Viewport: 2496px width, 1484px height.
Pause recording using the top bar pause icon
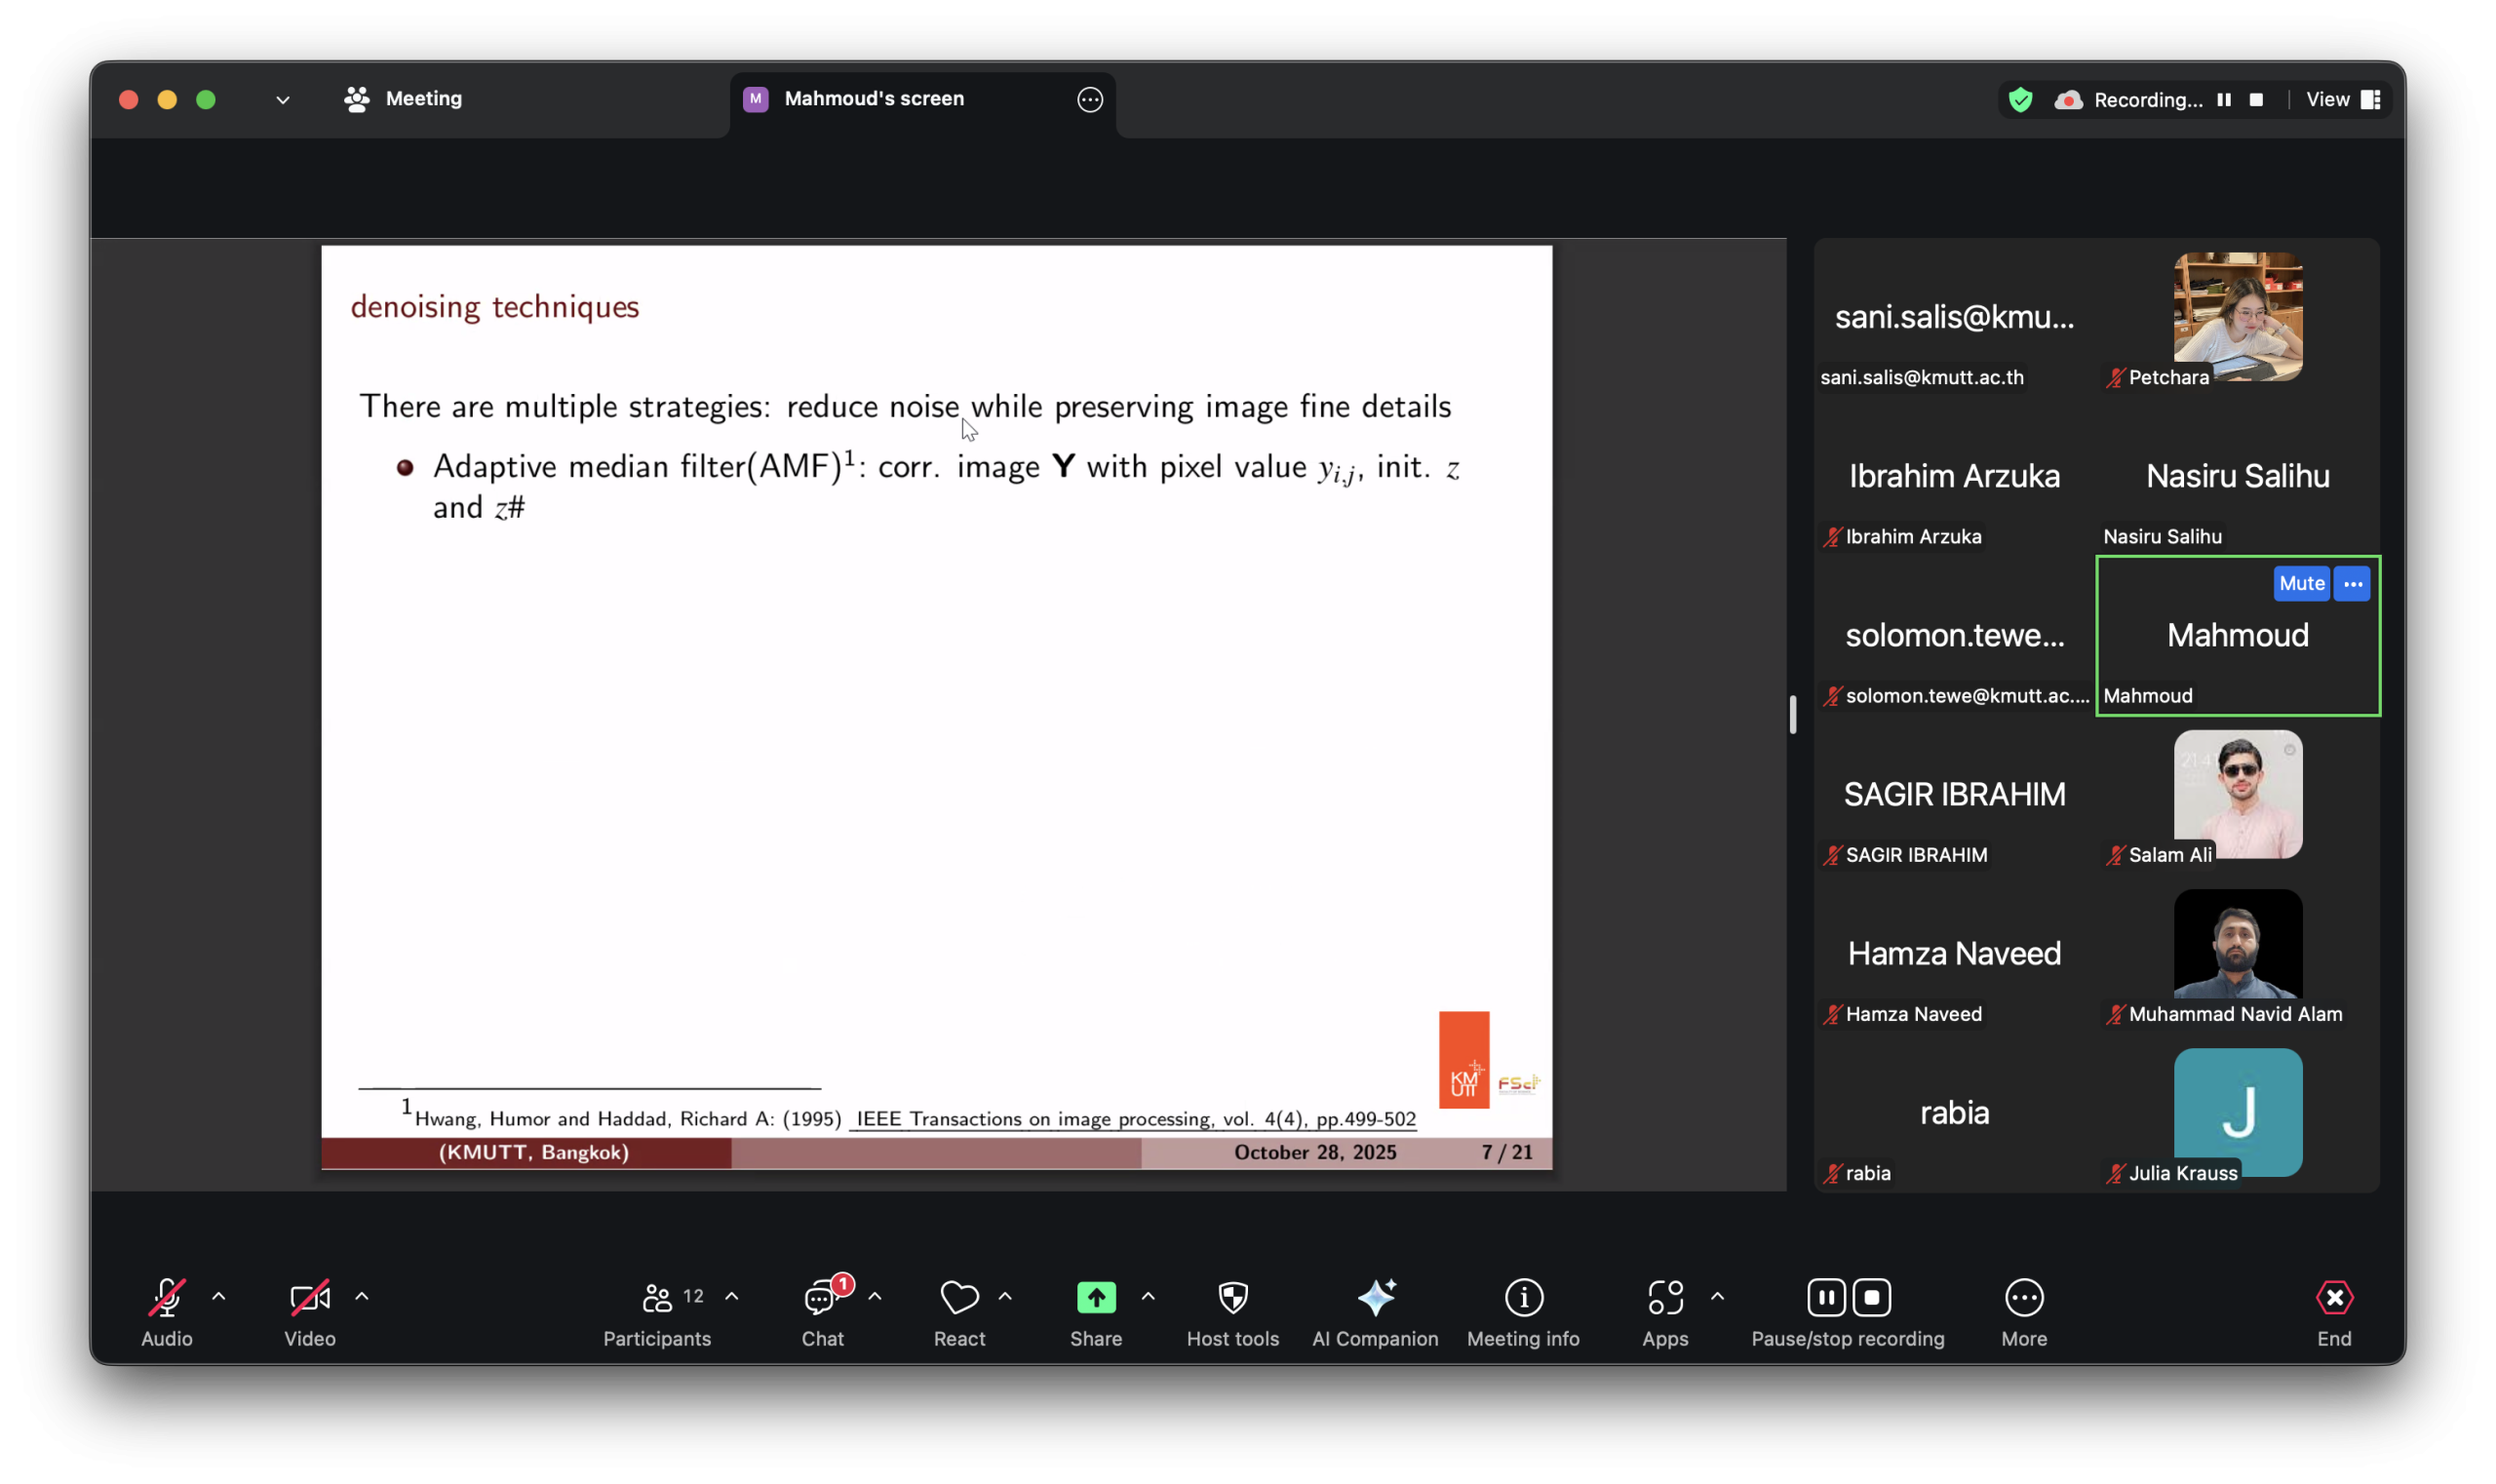(x=2224, y=100)
